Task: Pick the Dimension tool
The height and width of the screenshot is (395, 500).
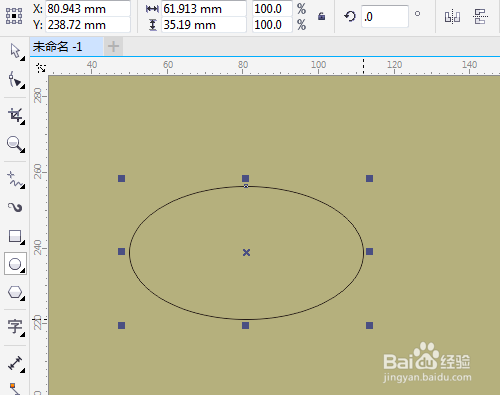Action: click(15, 363)
